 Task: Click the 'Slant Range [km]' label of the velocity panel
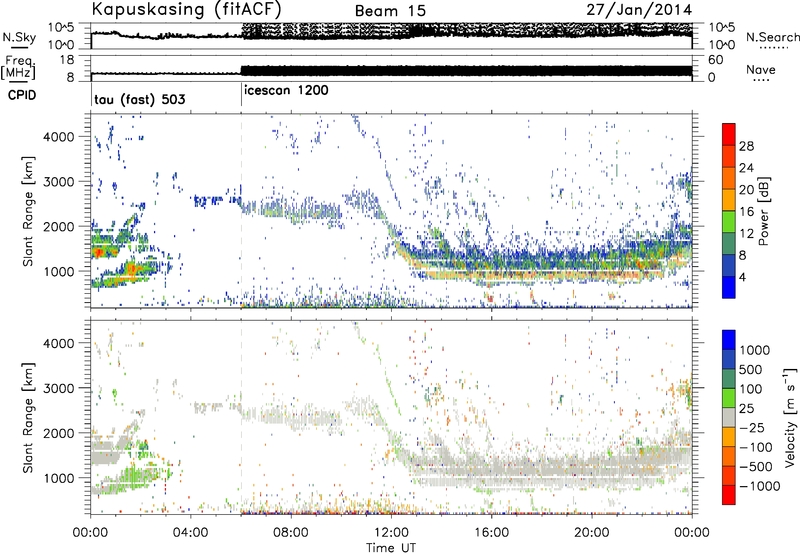coord(28,418)
